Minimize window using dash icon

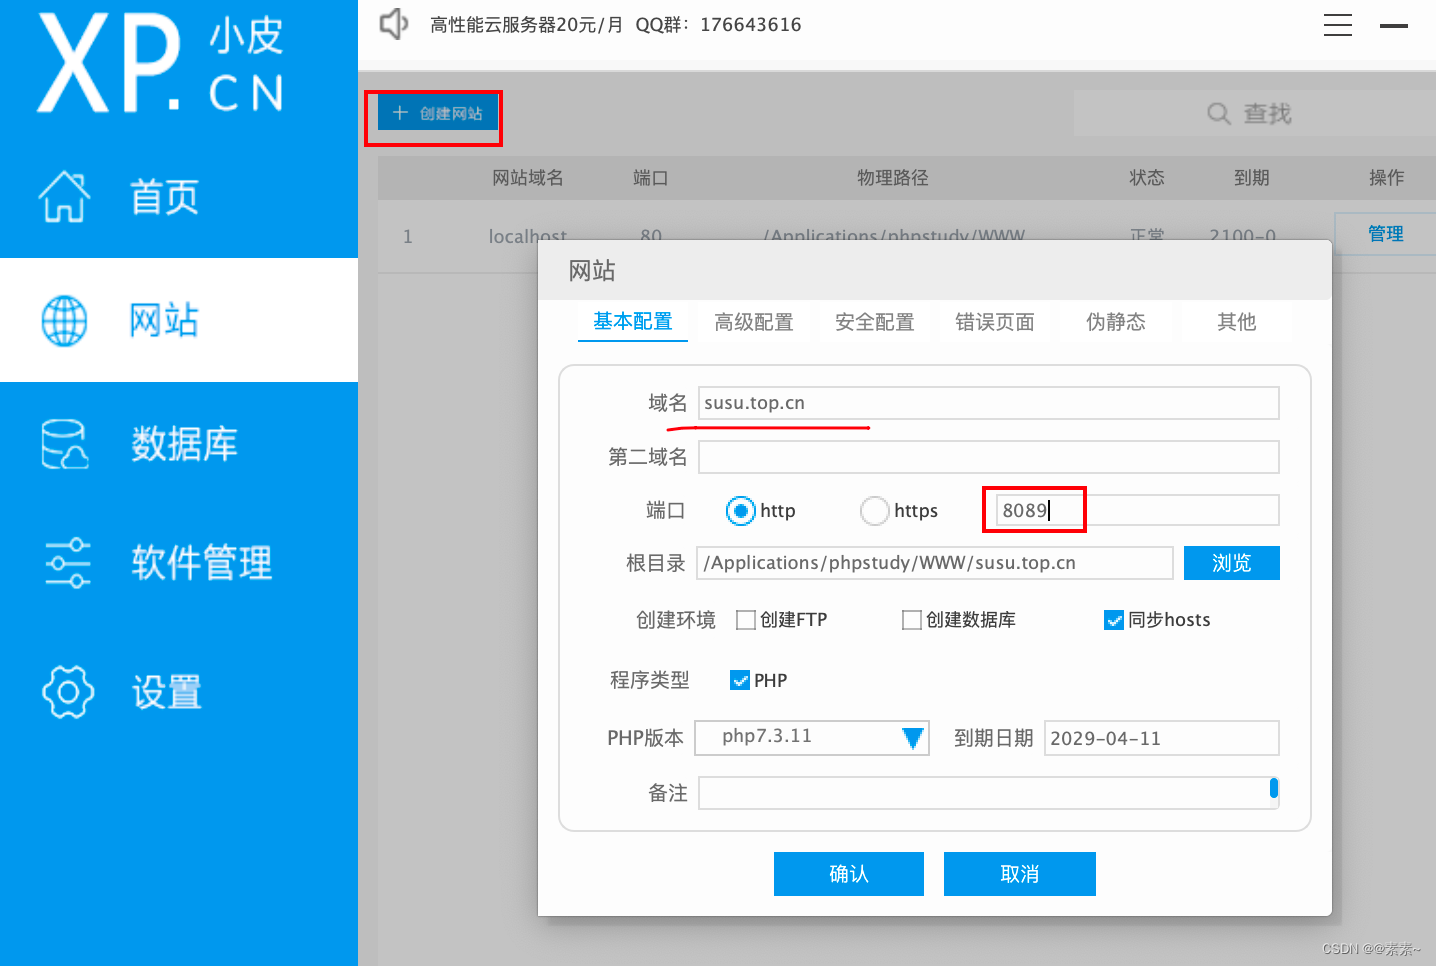coord(1394,26)
